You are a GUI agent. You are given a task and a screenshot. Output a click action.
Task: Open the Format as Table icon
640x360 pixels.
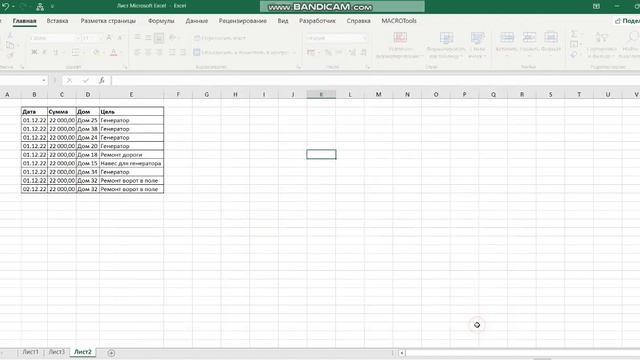[446, 38]
